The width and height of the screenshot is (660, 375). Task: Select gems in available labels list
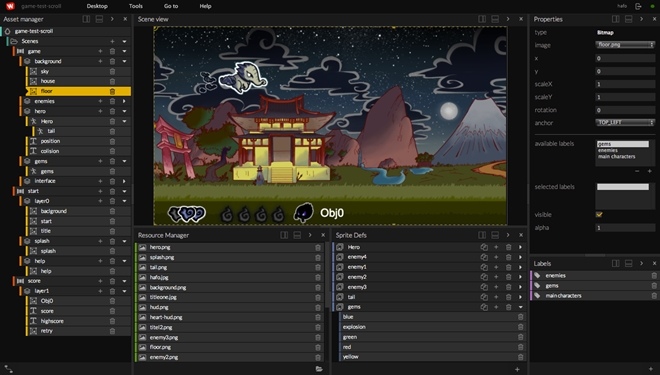(x=623, y=144)
